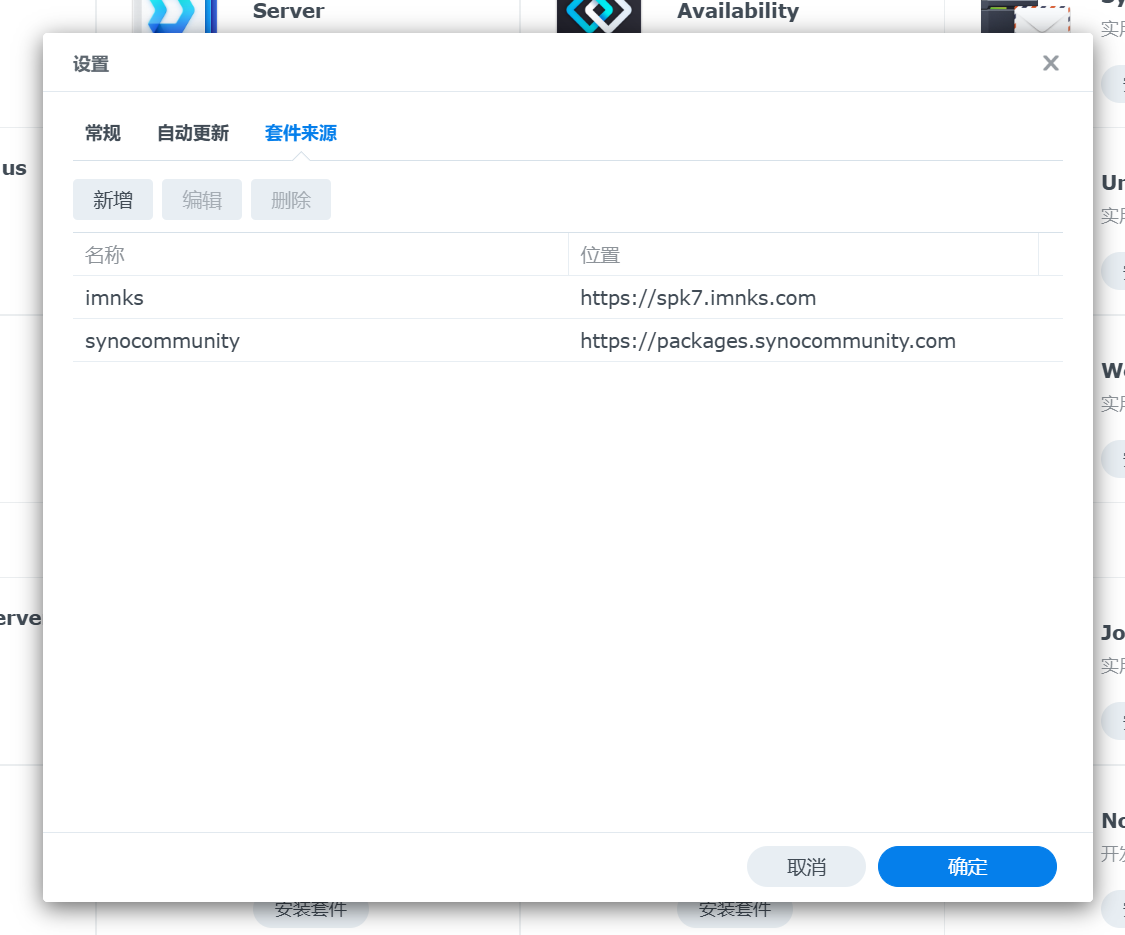Viewport: 1125px width, 935px height.
Task: Click the Server package title
Action: [288, 12]
